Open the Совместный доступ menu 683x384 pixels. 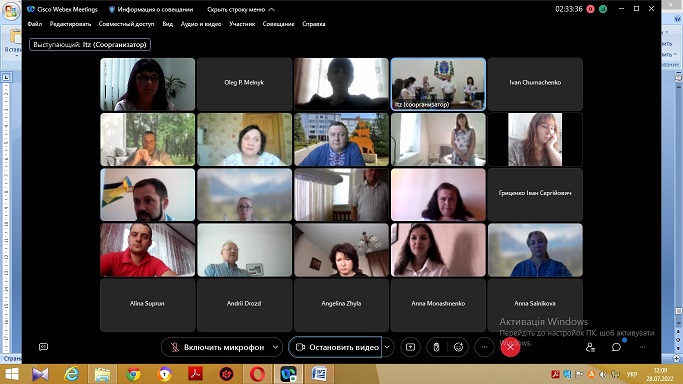126,24
